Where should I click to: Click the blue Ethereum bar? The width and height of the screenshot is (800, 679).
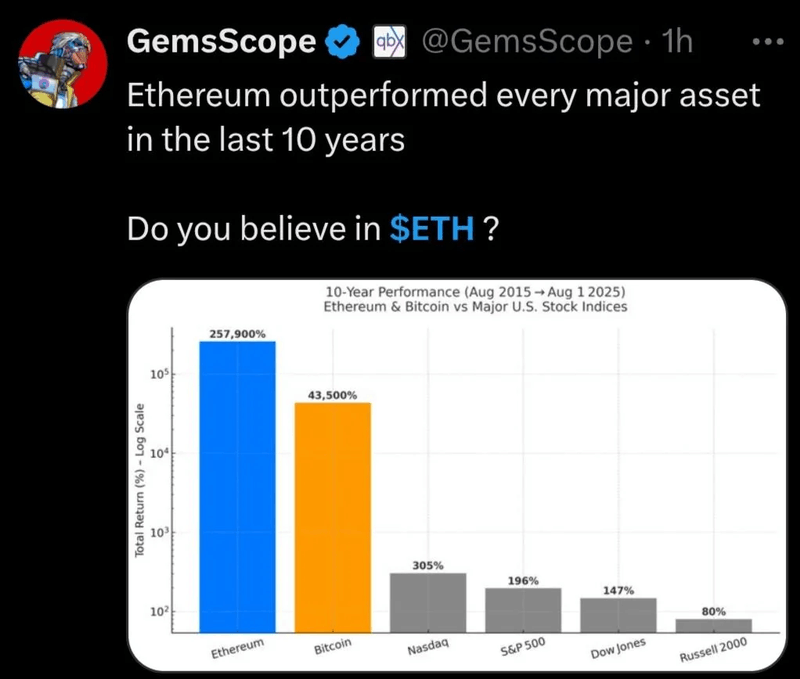click(237, 485)
